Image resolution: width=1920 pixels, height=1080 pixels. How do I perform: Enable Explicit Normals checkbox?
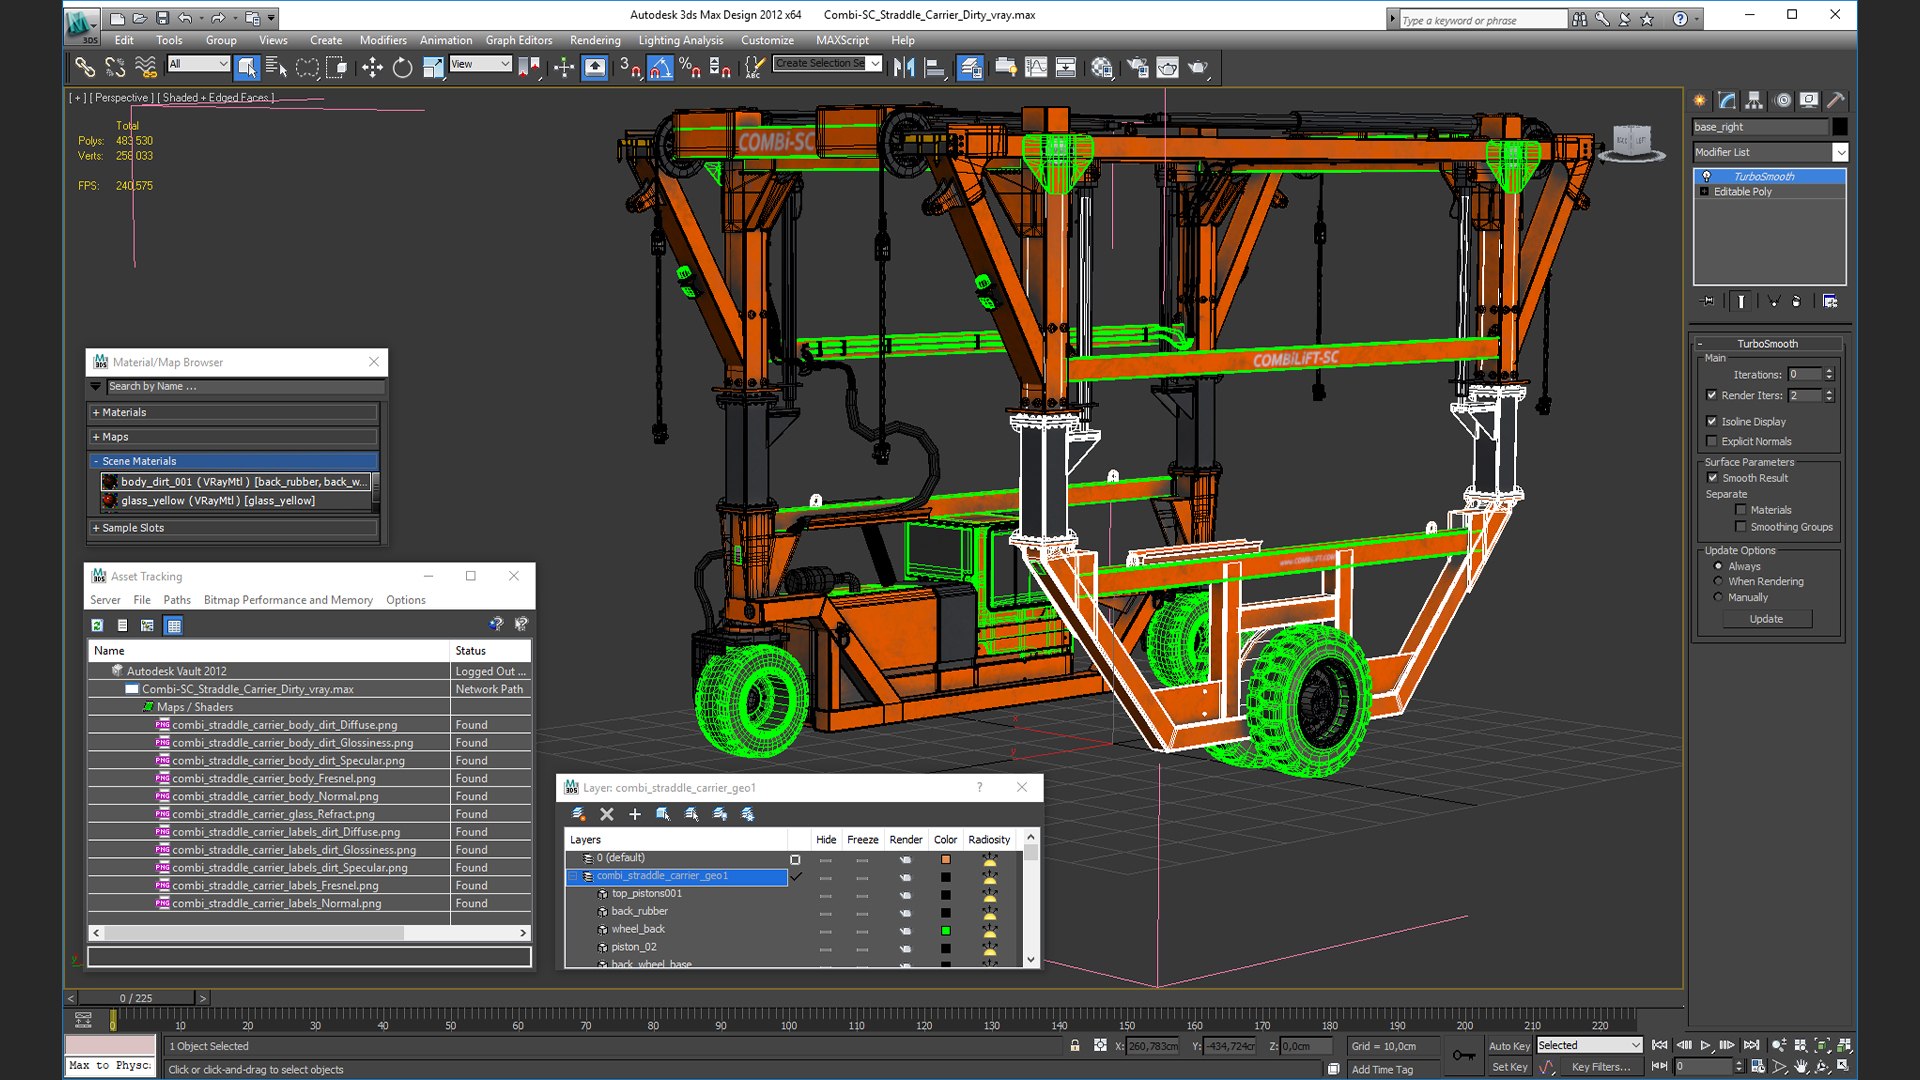pos(1712,441)
